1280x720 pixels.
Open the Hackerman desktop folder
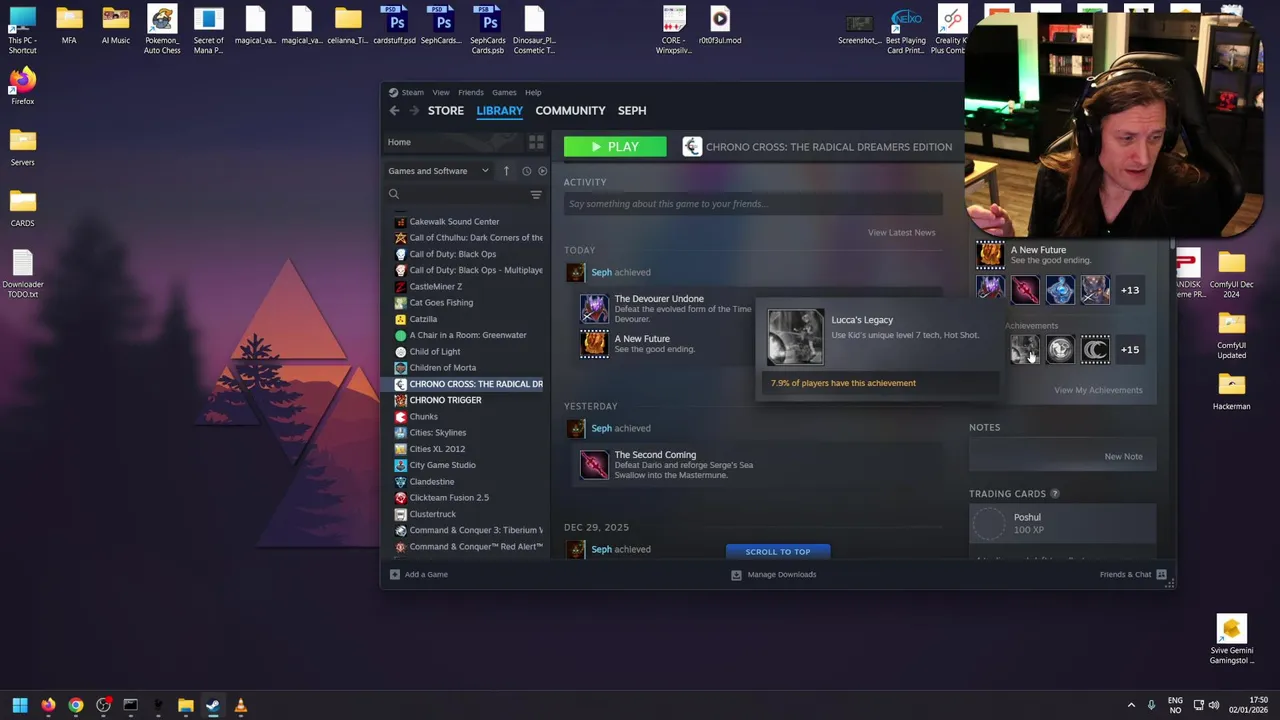[1232, 391]
